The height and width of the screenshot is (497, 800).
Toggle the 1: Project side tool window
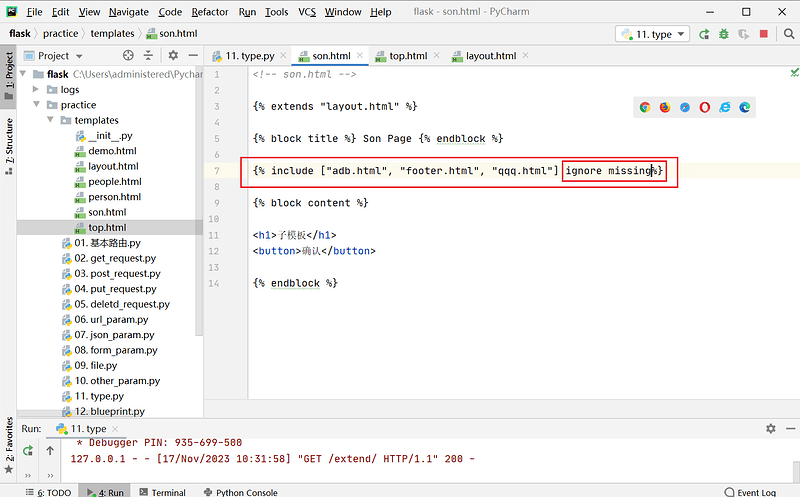click(x=9, y=77)
